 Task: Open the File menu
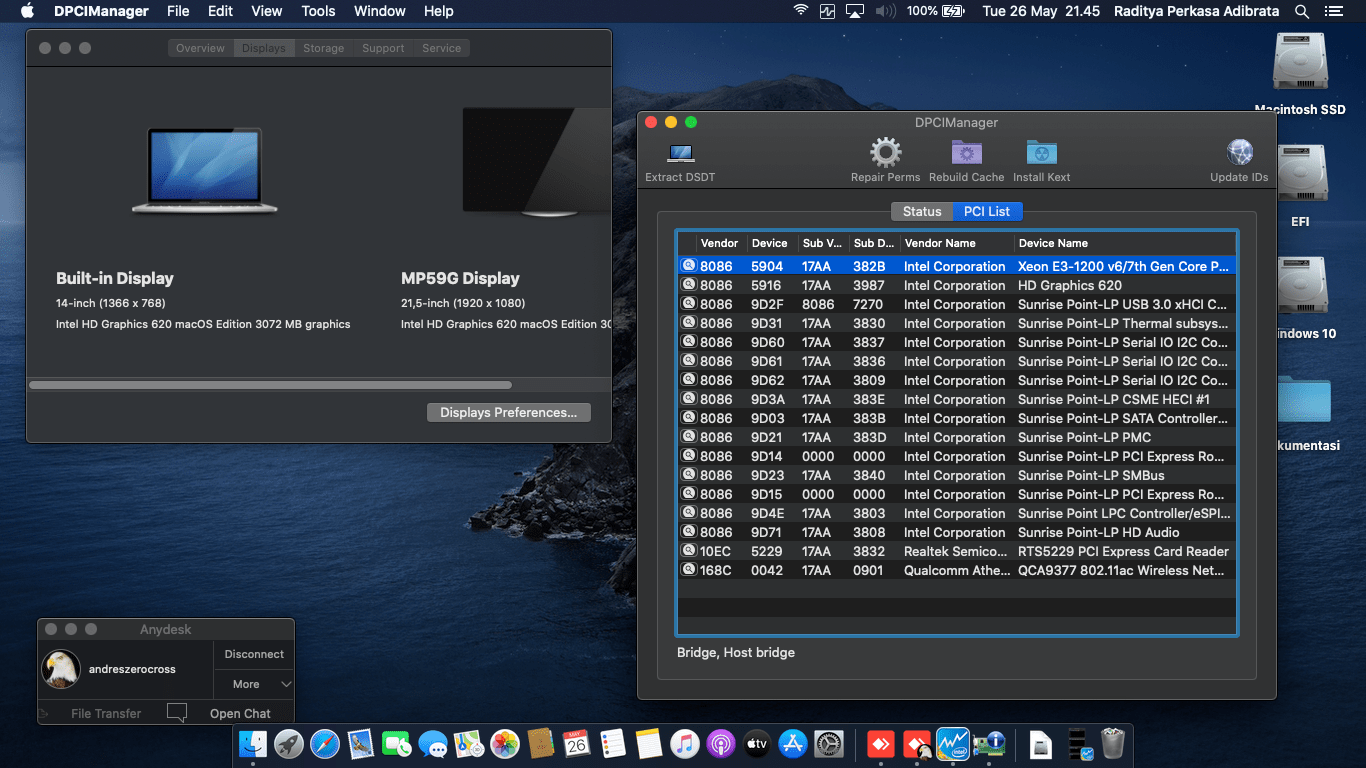point(178,11)
